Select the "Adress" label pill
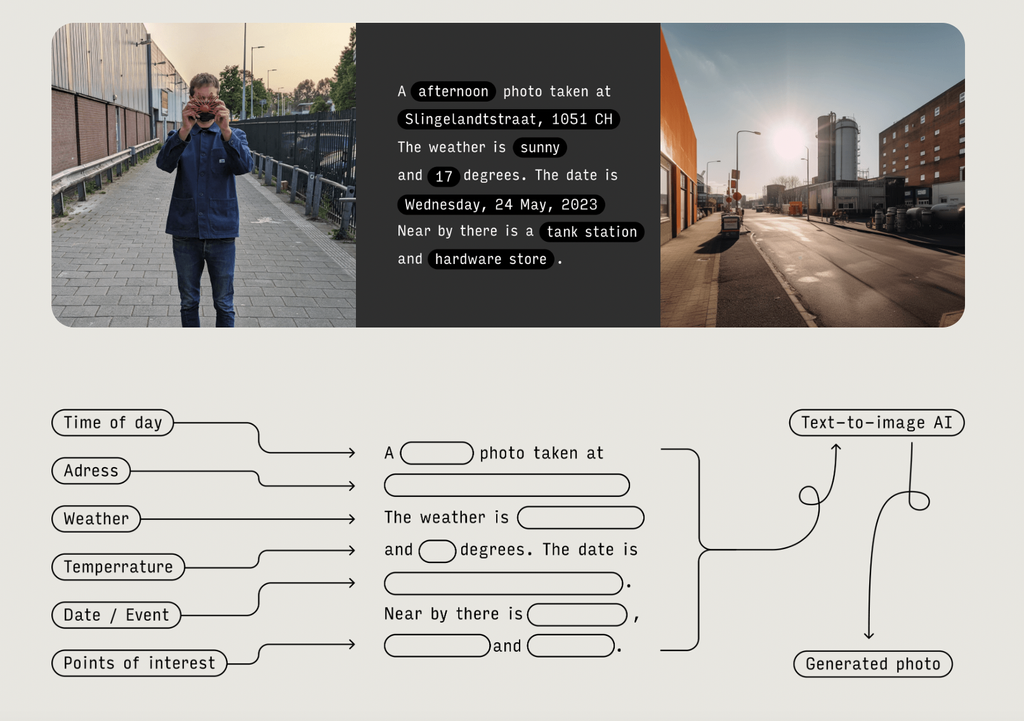 tap(90, 471)
